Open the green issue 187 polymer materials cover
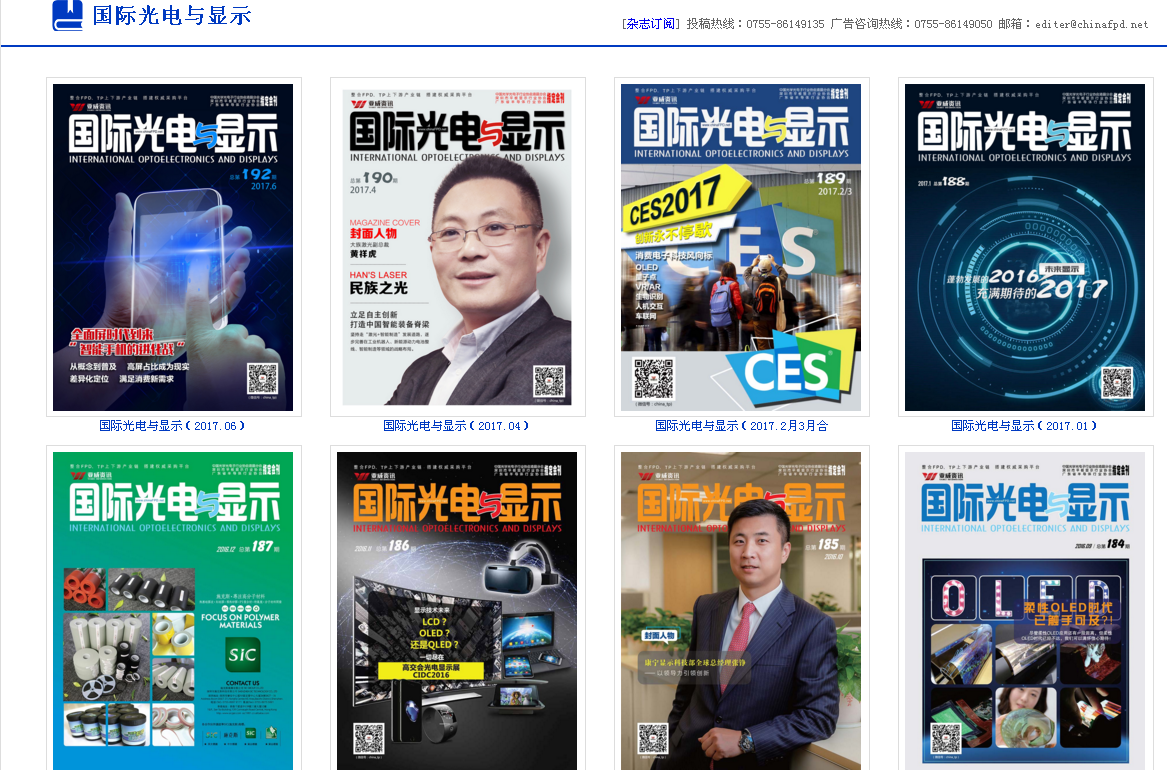This screenshot has height=770, width=1167. tap(173, 610)
